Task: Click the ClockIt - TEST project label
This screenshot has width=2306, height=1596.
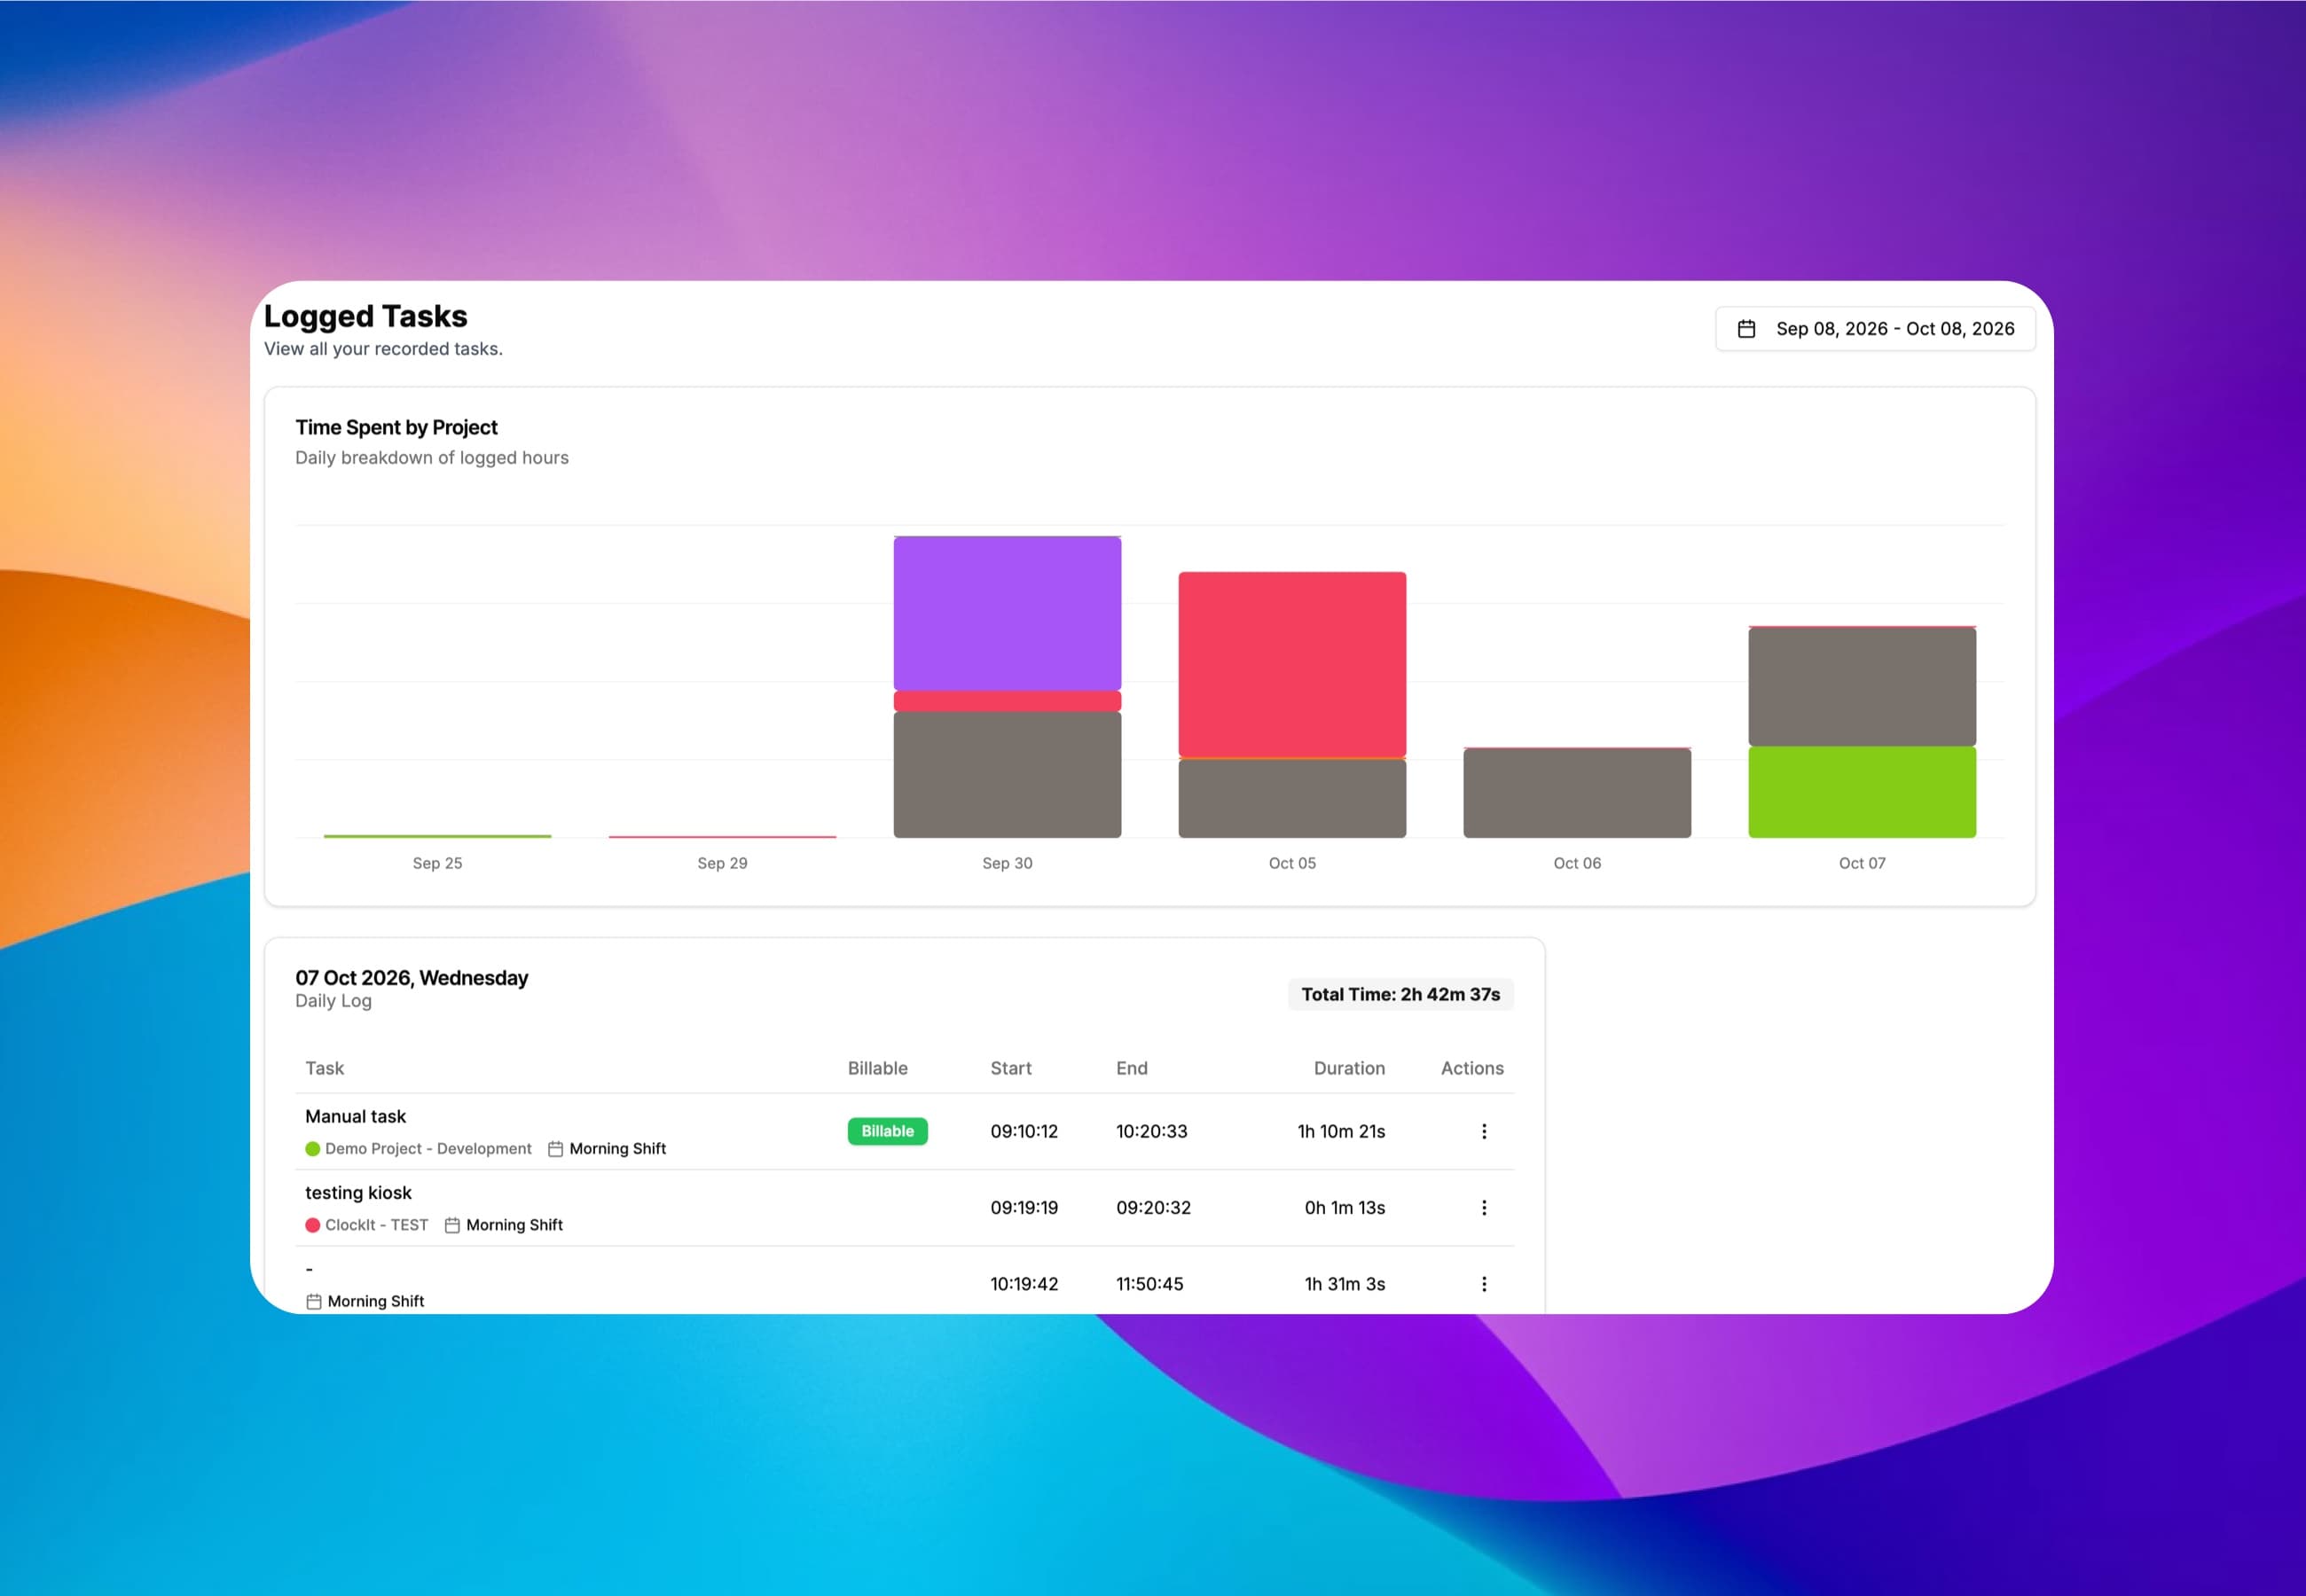Action: (x=376, y=1225)
